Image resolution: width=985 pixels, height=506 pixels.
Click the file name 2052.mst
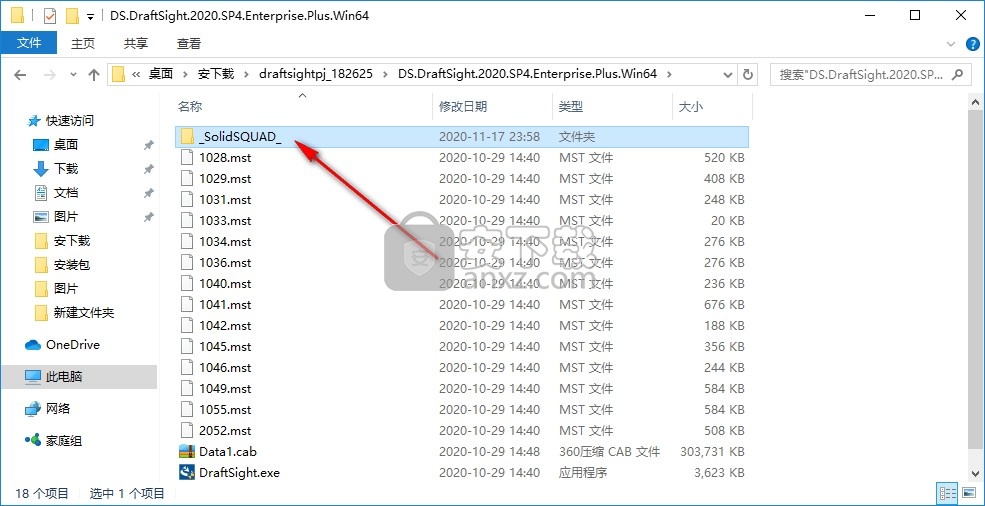[x=225, y=431]
